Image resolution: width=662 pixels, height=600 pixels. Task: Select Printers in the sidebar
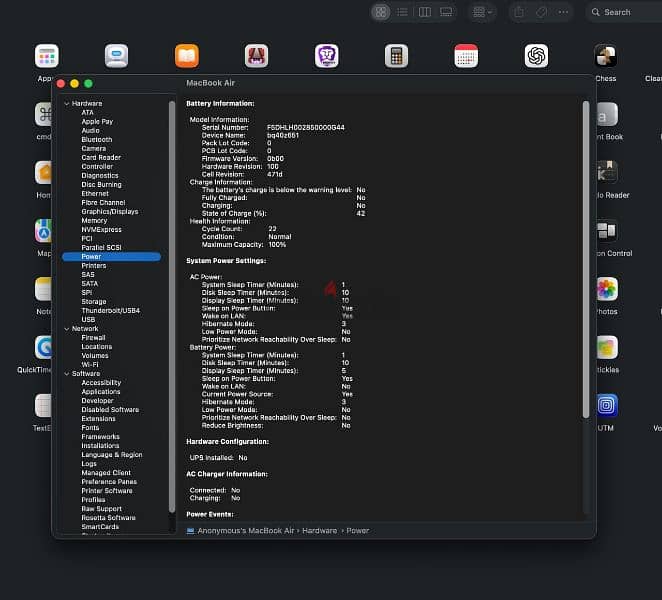click(94, 266)
